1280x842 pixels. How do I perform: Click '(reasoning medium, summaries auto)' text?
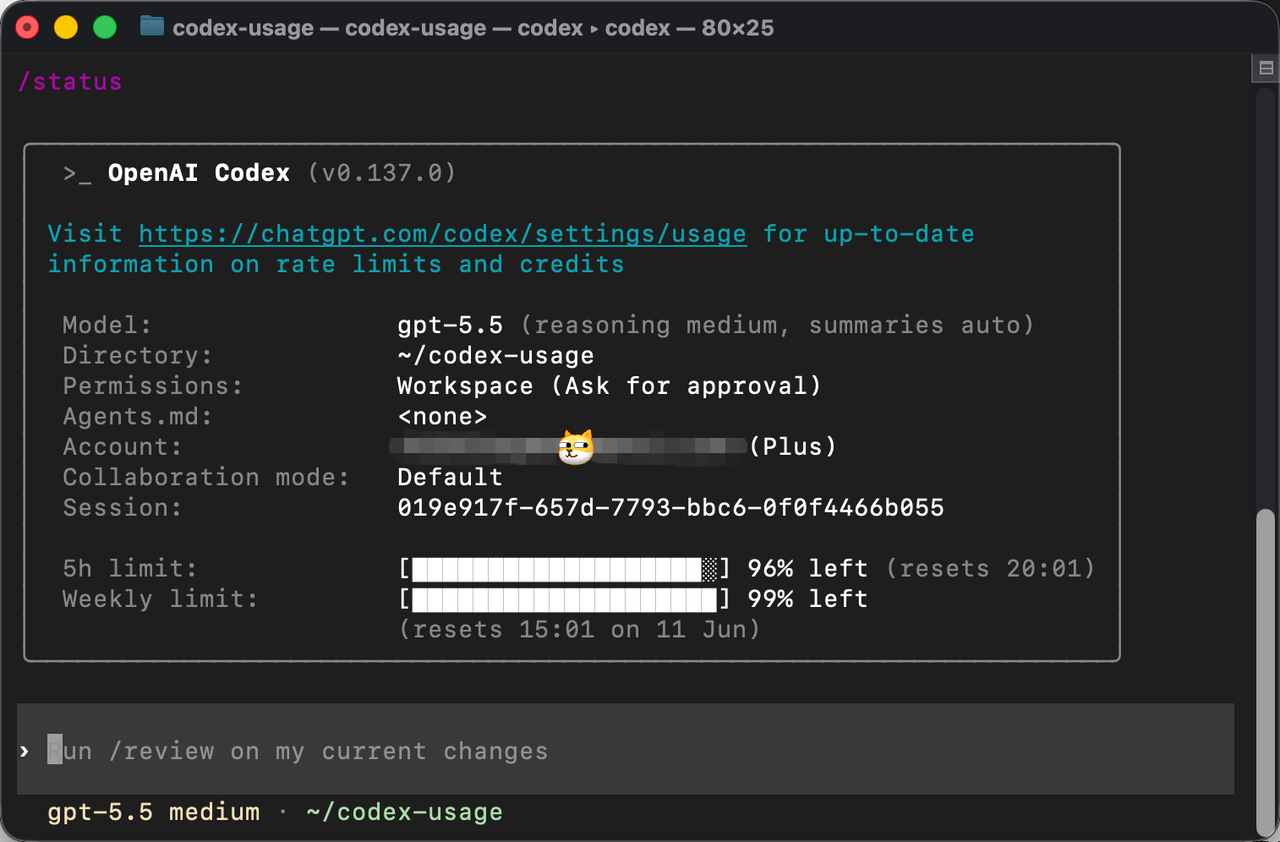777,325
